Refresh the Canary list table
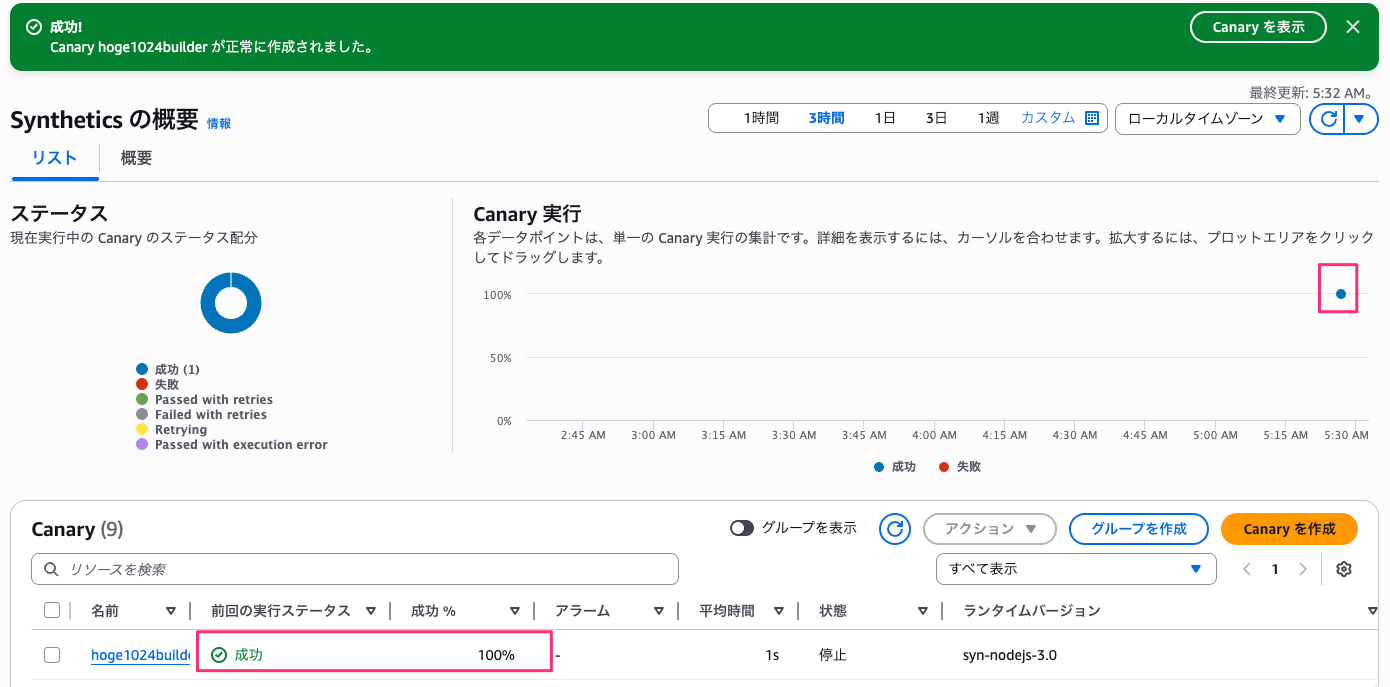This screenshot has height=687, width=1390. (895, 529)
